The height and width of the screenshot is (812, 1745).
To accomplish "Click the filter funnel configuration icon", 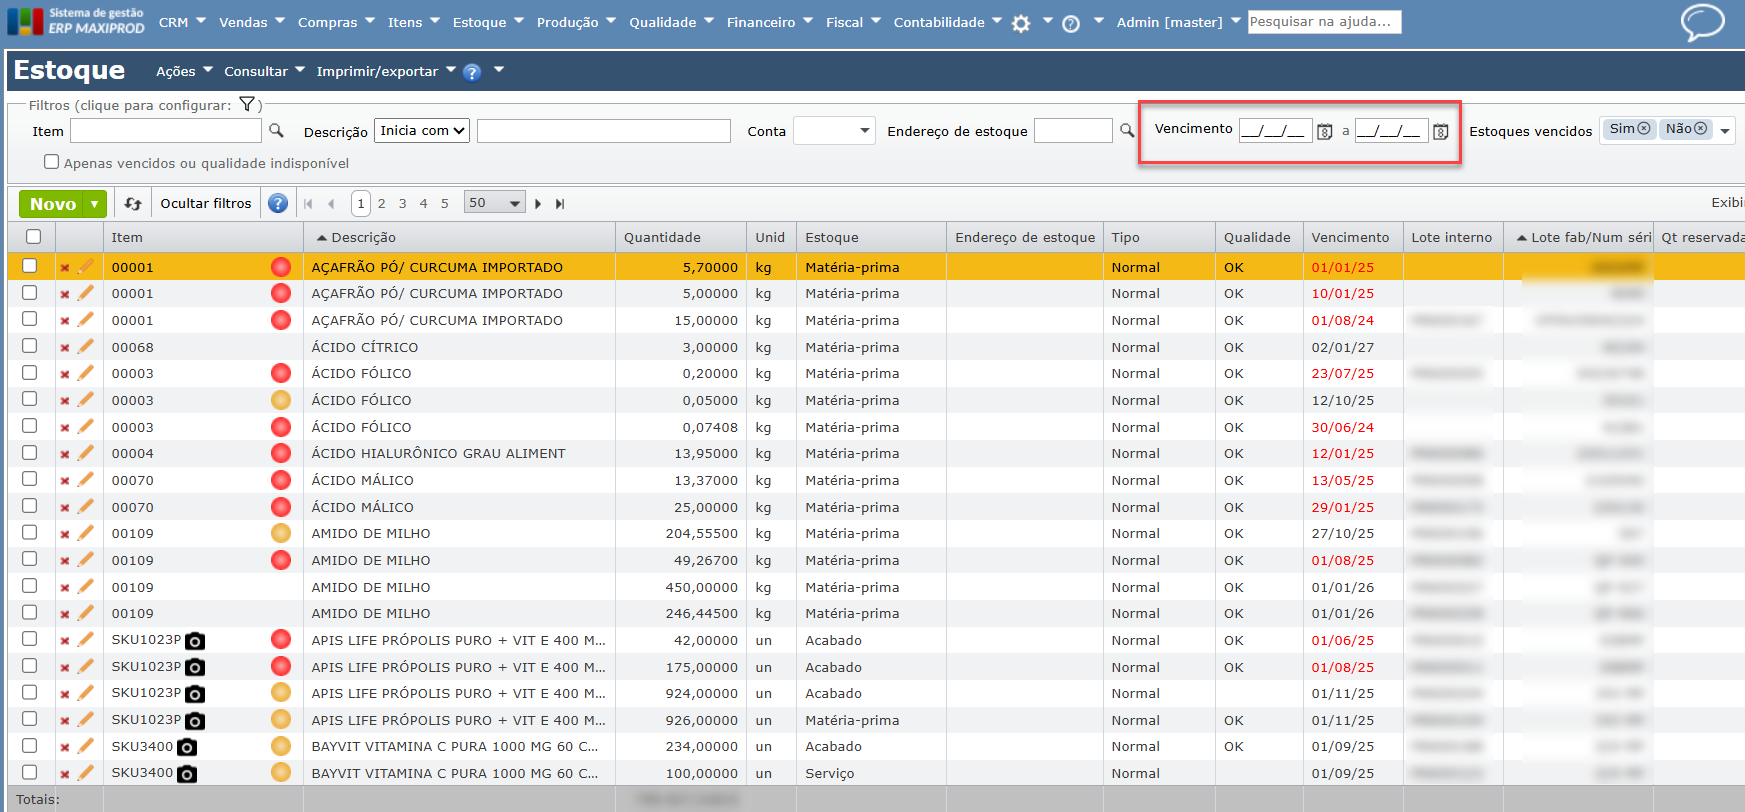I will [x=247, y=105].
